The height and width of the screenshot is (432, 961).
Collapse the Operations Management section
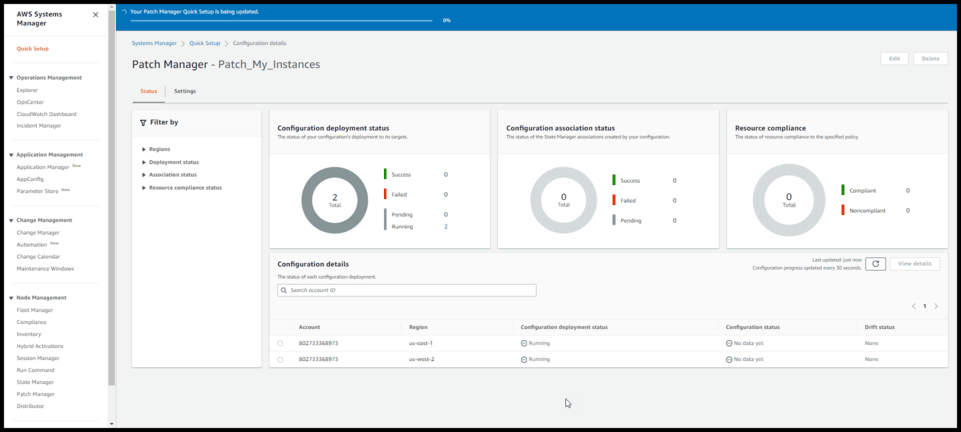tap(12, 78)
